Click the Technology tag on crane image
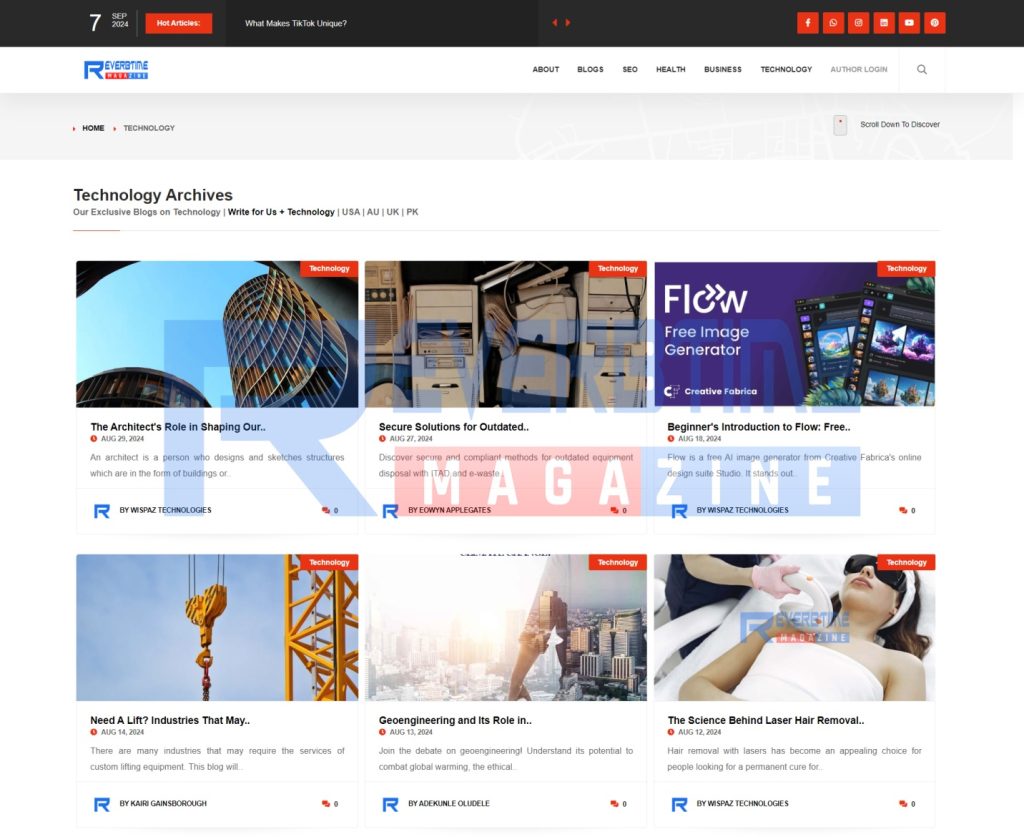The height and width of the screenshot is (837, 1024). tap(329, 562)
